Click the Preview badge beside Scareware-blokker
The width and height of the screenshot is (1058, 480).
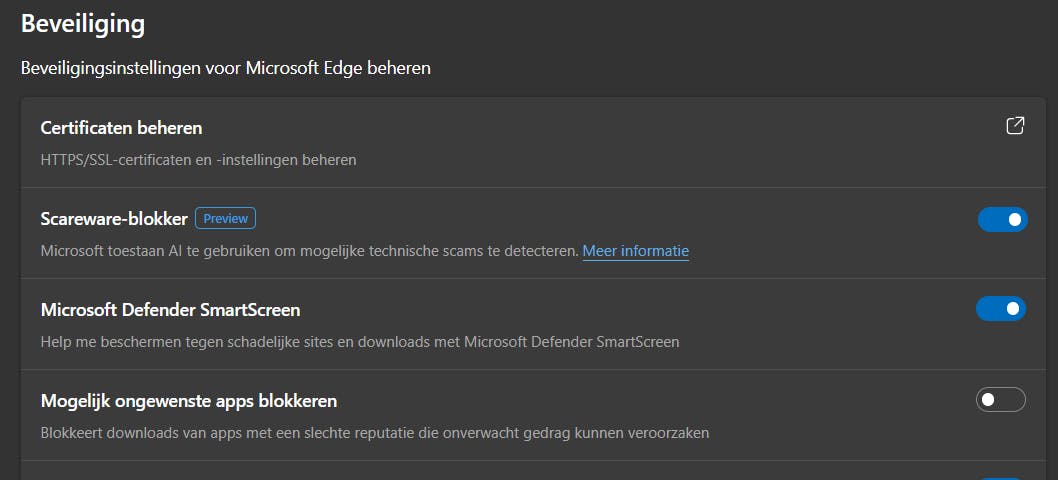tap(225, 218)
